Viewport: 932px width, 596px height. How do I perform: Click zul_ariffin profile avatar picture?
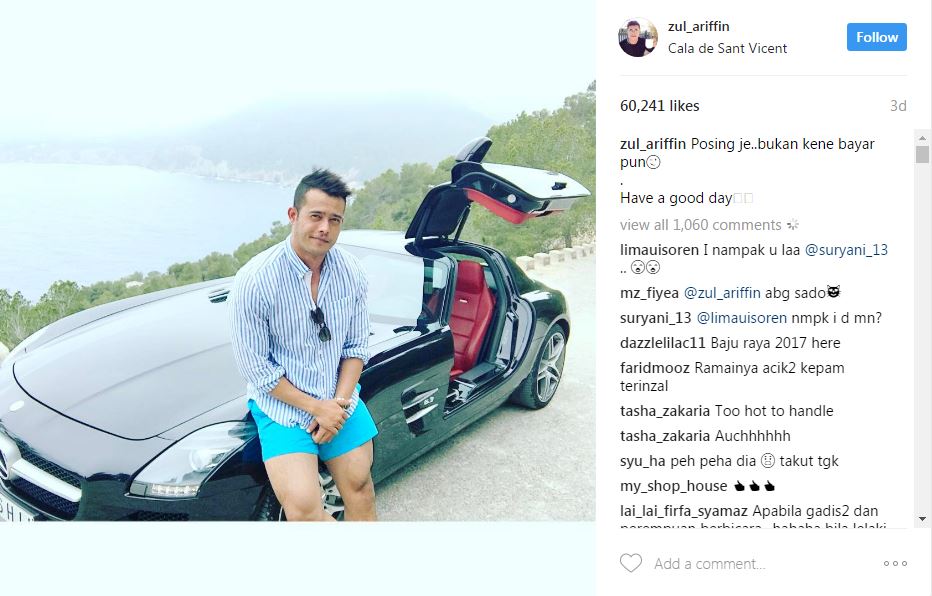tap(638, 37)
